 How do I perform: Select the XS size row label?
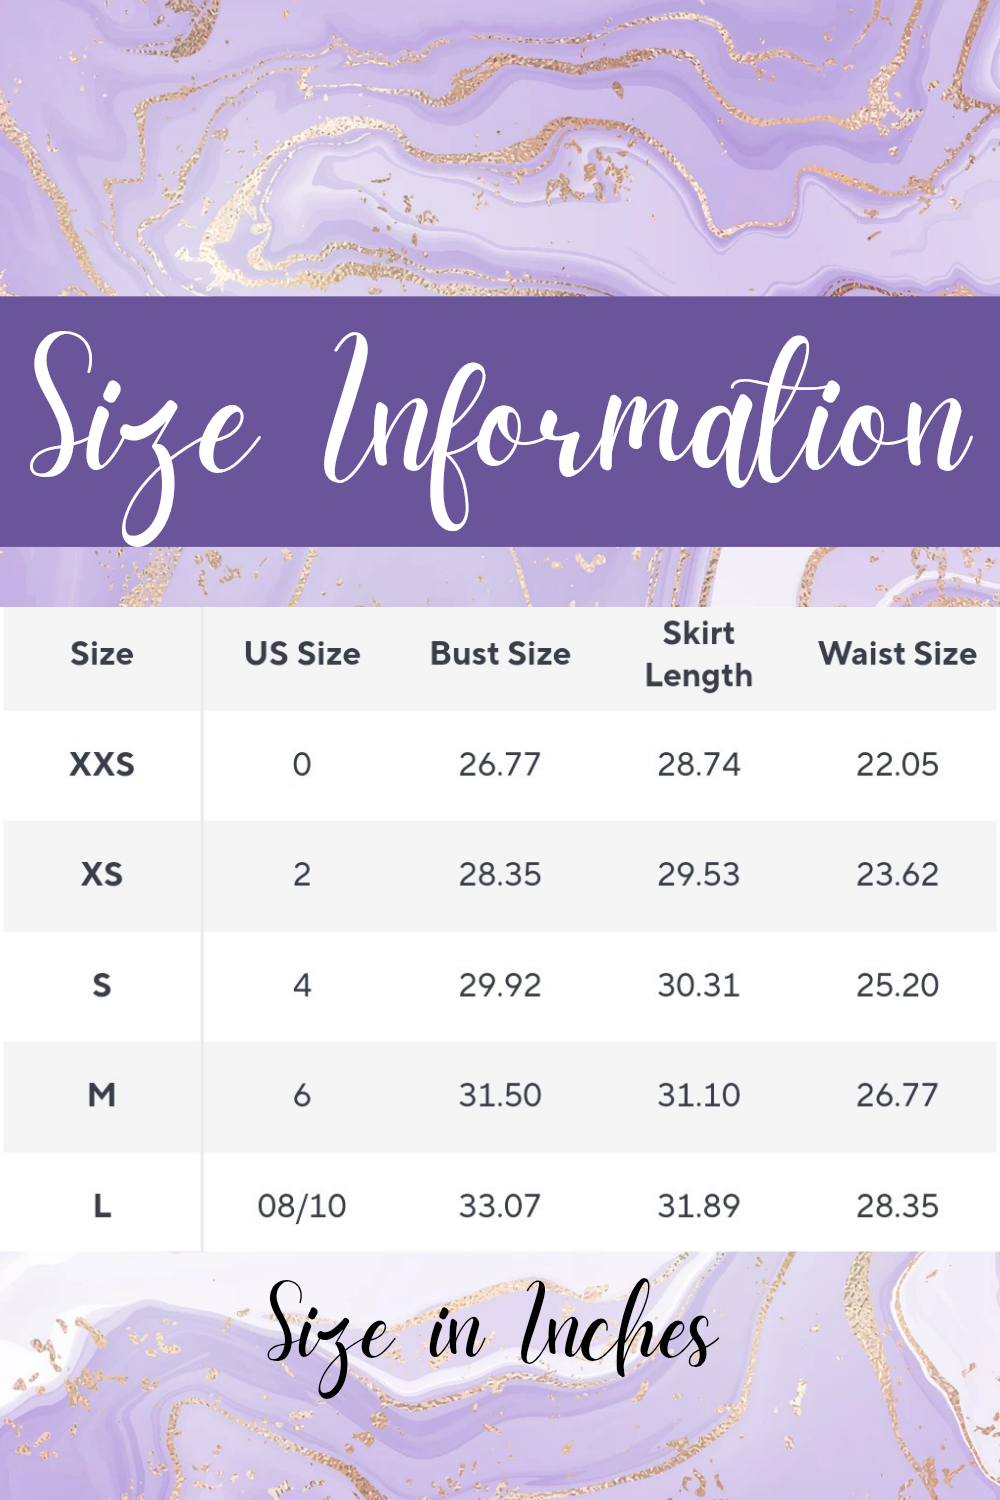(x=102, y=875)
